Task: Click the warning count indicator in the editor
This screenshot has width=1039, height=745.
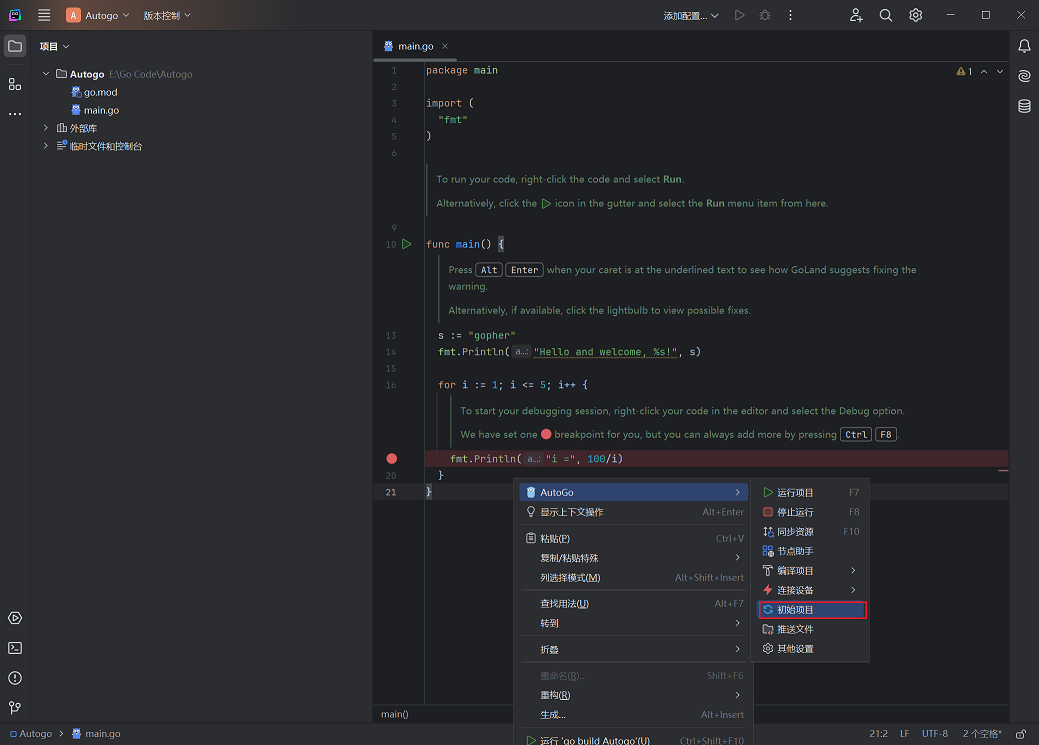Action: (964, 72)
